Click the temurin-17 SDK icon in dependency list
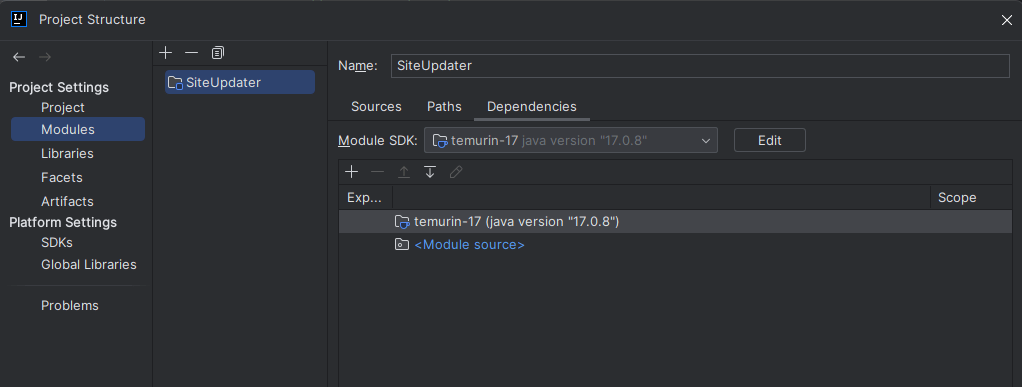Screen dimensions: 1022x387 click(x=402, y=222)
